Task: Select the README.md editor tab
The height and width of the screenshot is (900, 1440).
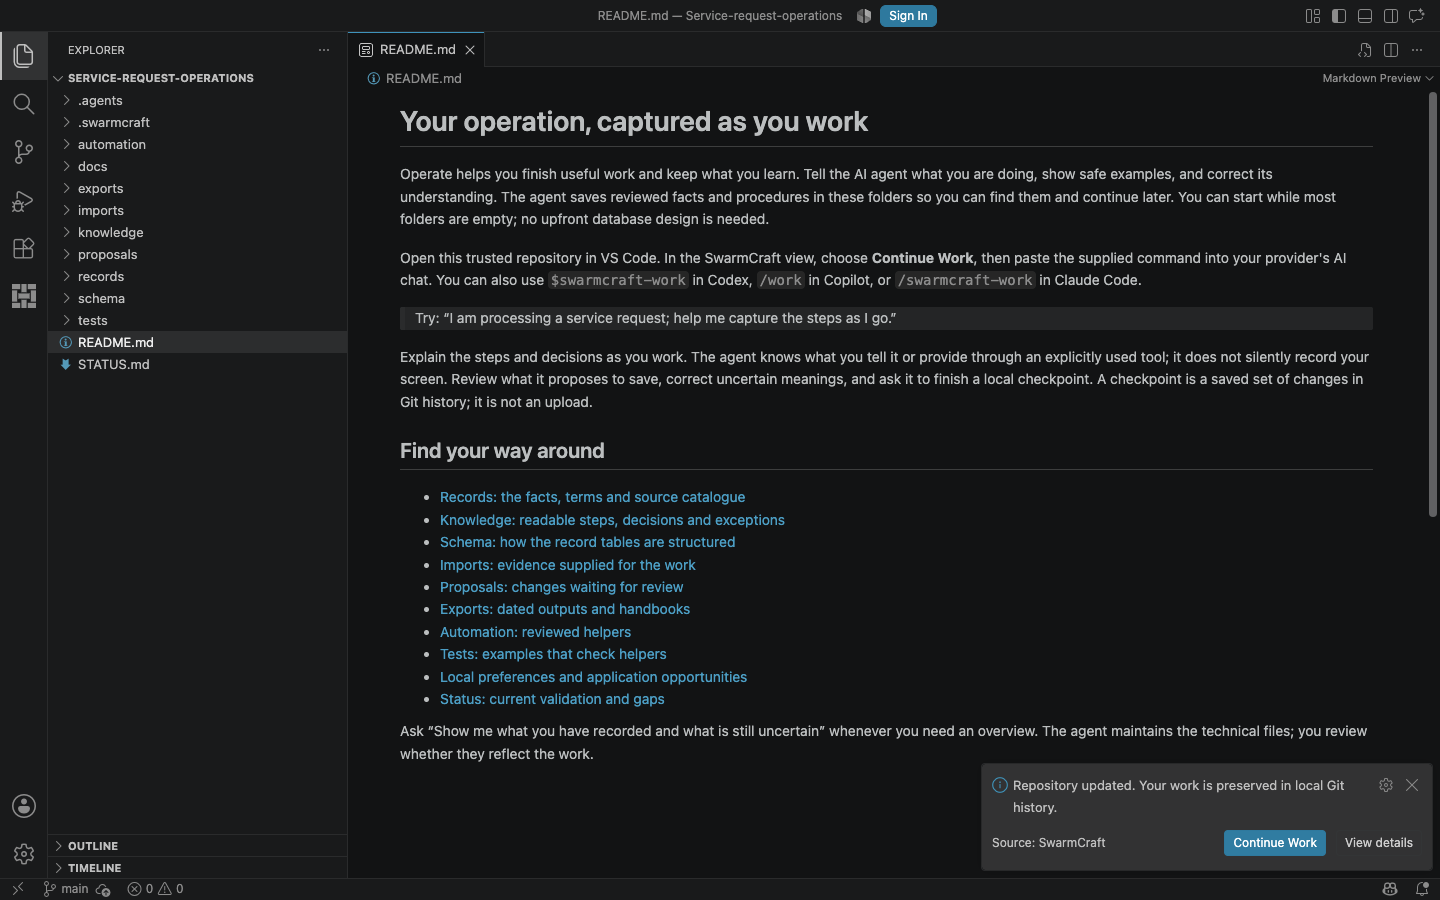Action: (x=417, y=50)
